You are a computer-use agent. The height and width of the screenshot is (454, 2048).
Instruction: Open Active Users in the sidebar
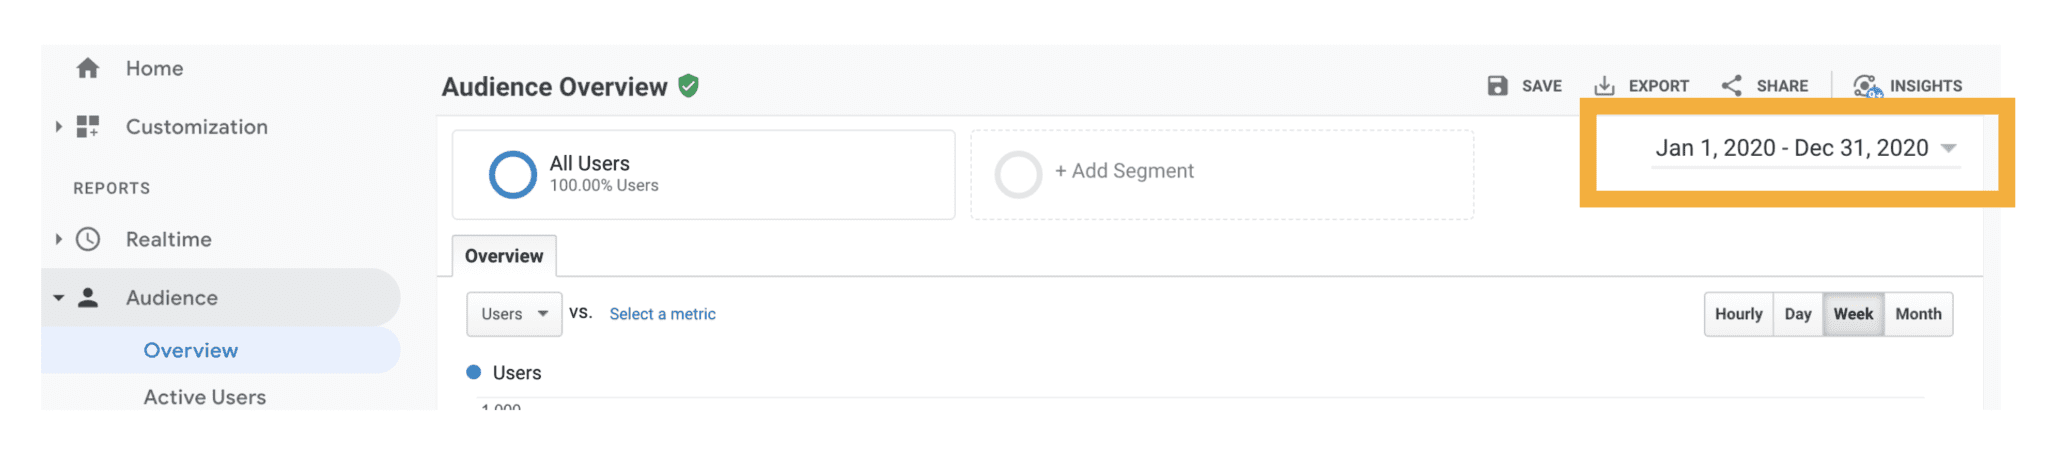pyautogui.click(x=205, y=397)
